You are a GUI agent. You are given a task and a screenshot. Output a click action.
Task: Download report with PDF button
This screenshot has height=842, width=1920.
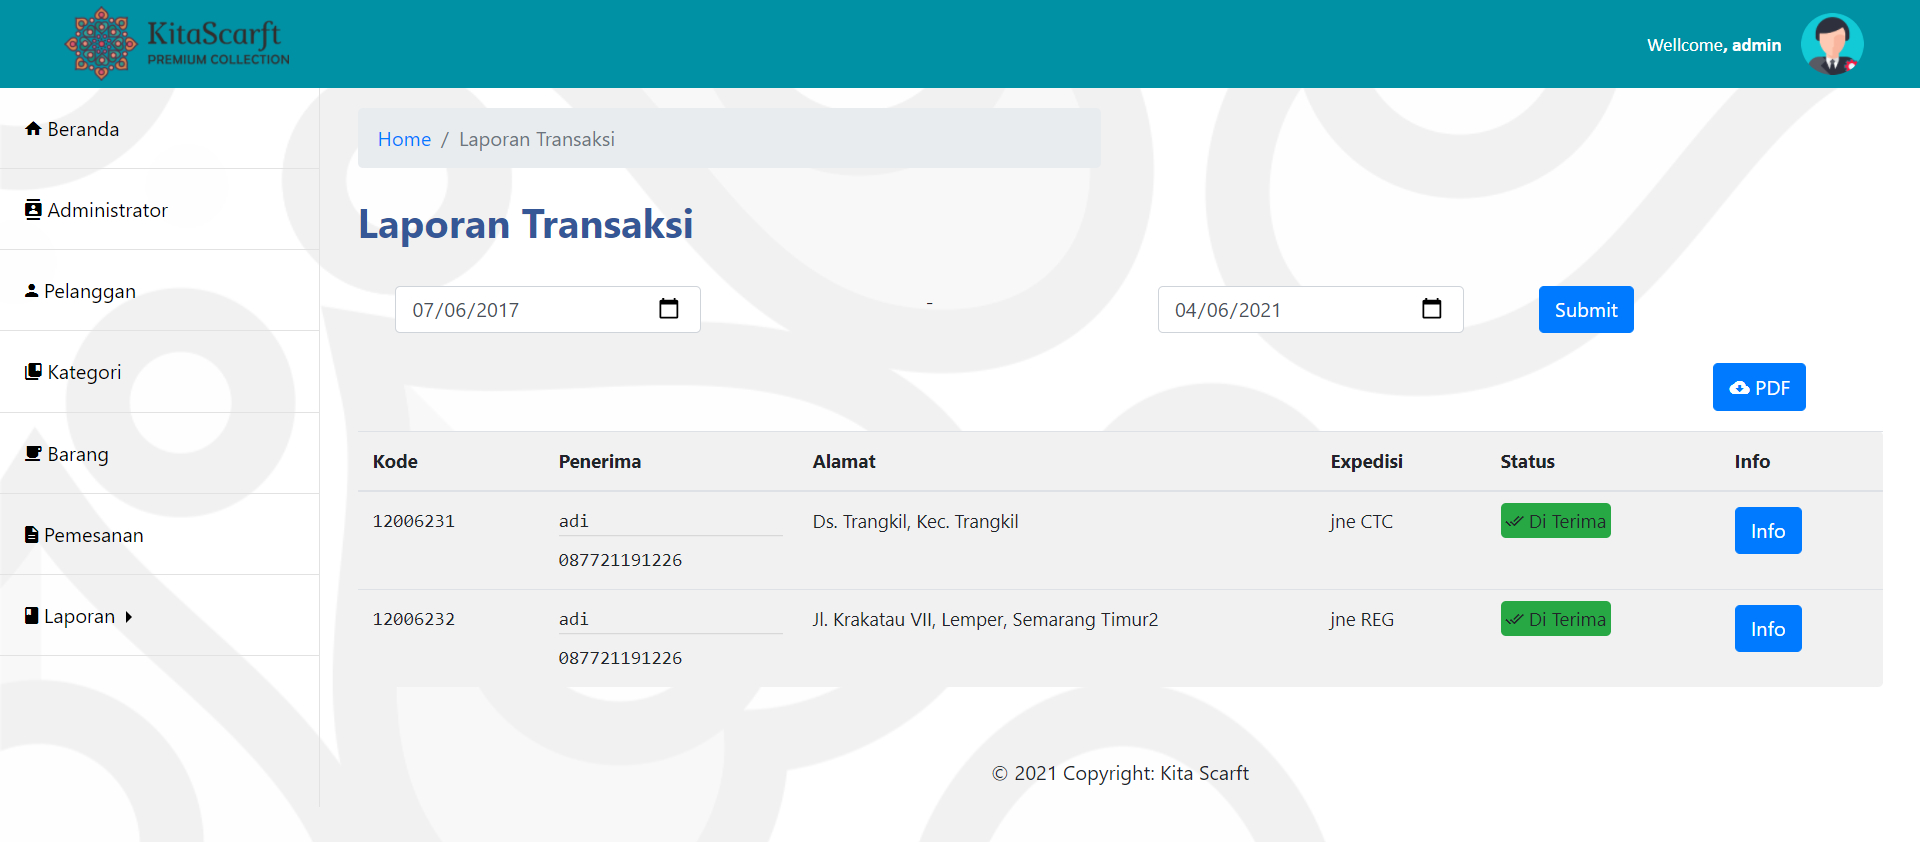1758,387
